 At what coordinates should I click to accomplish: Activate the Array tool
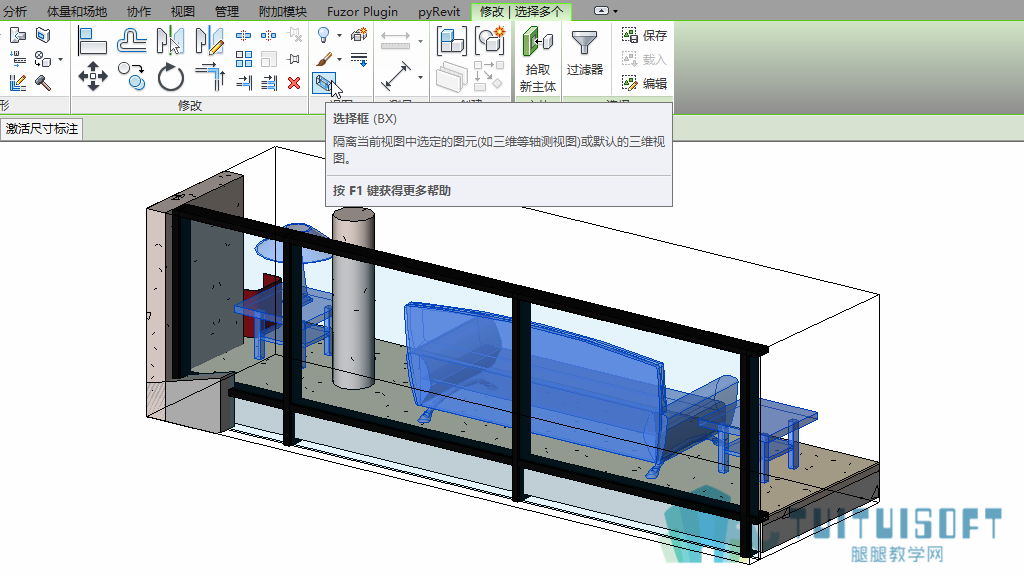click(244, 59)
